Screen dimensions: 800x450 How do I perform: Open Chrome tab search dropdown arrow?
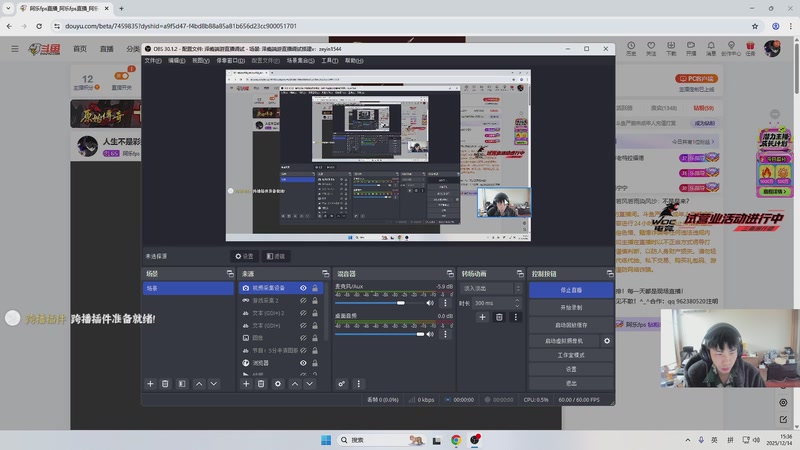8,8
